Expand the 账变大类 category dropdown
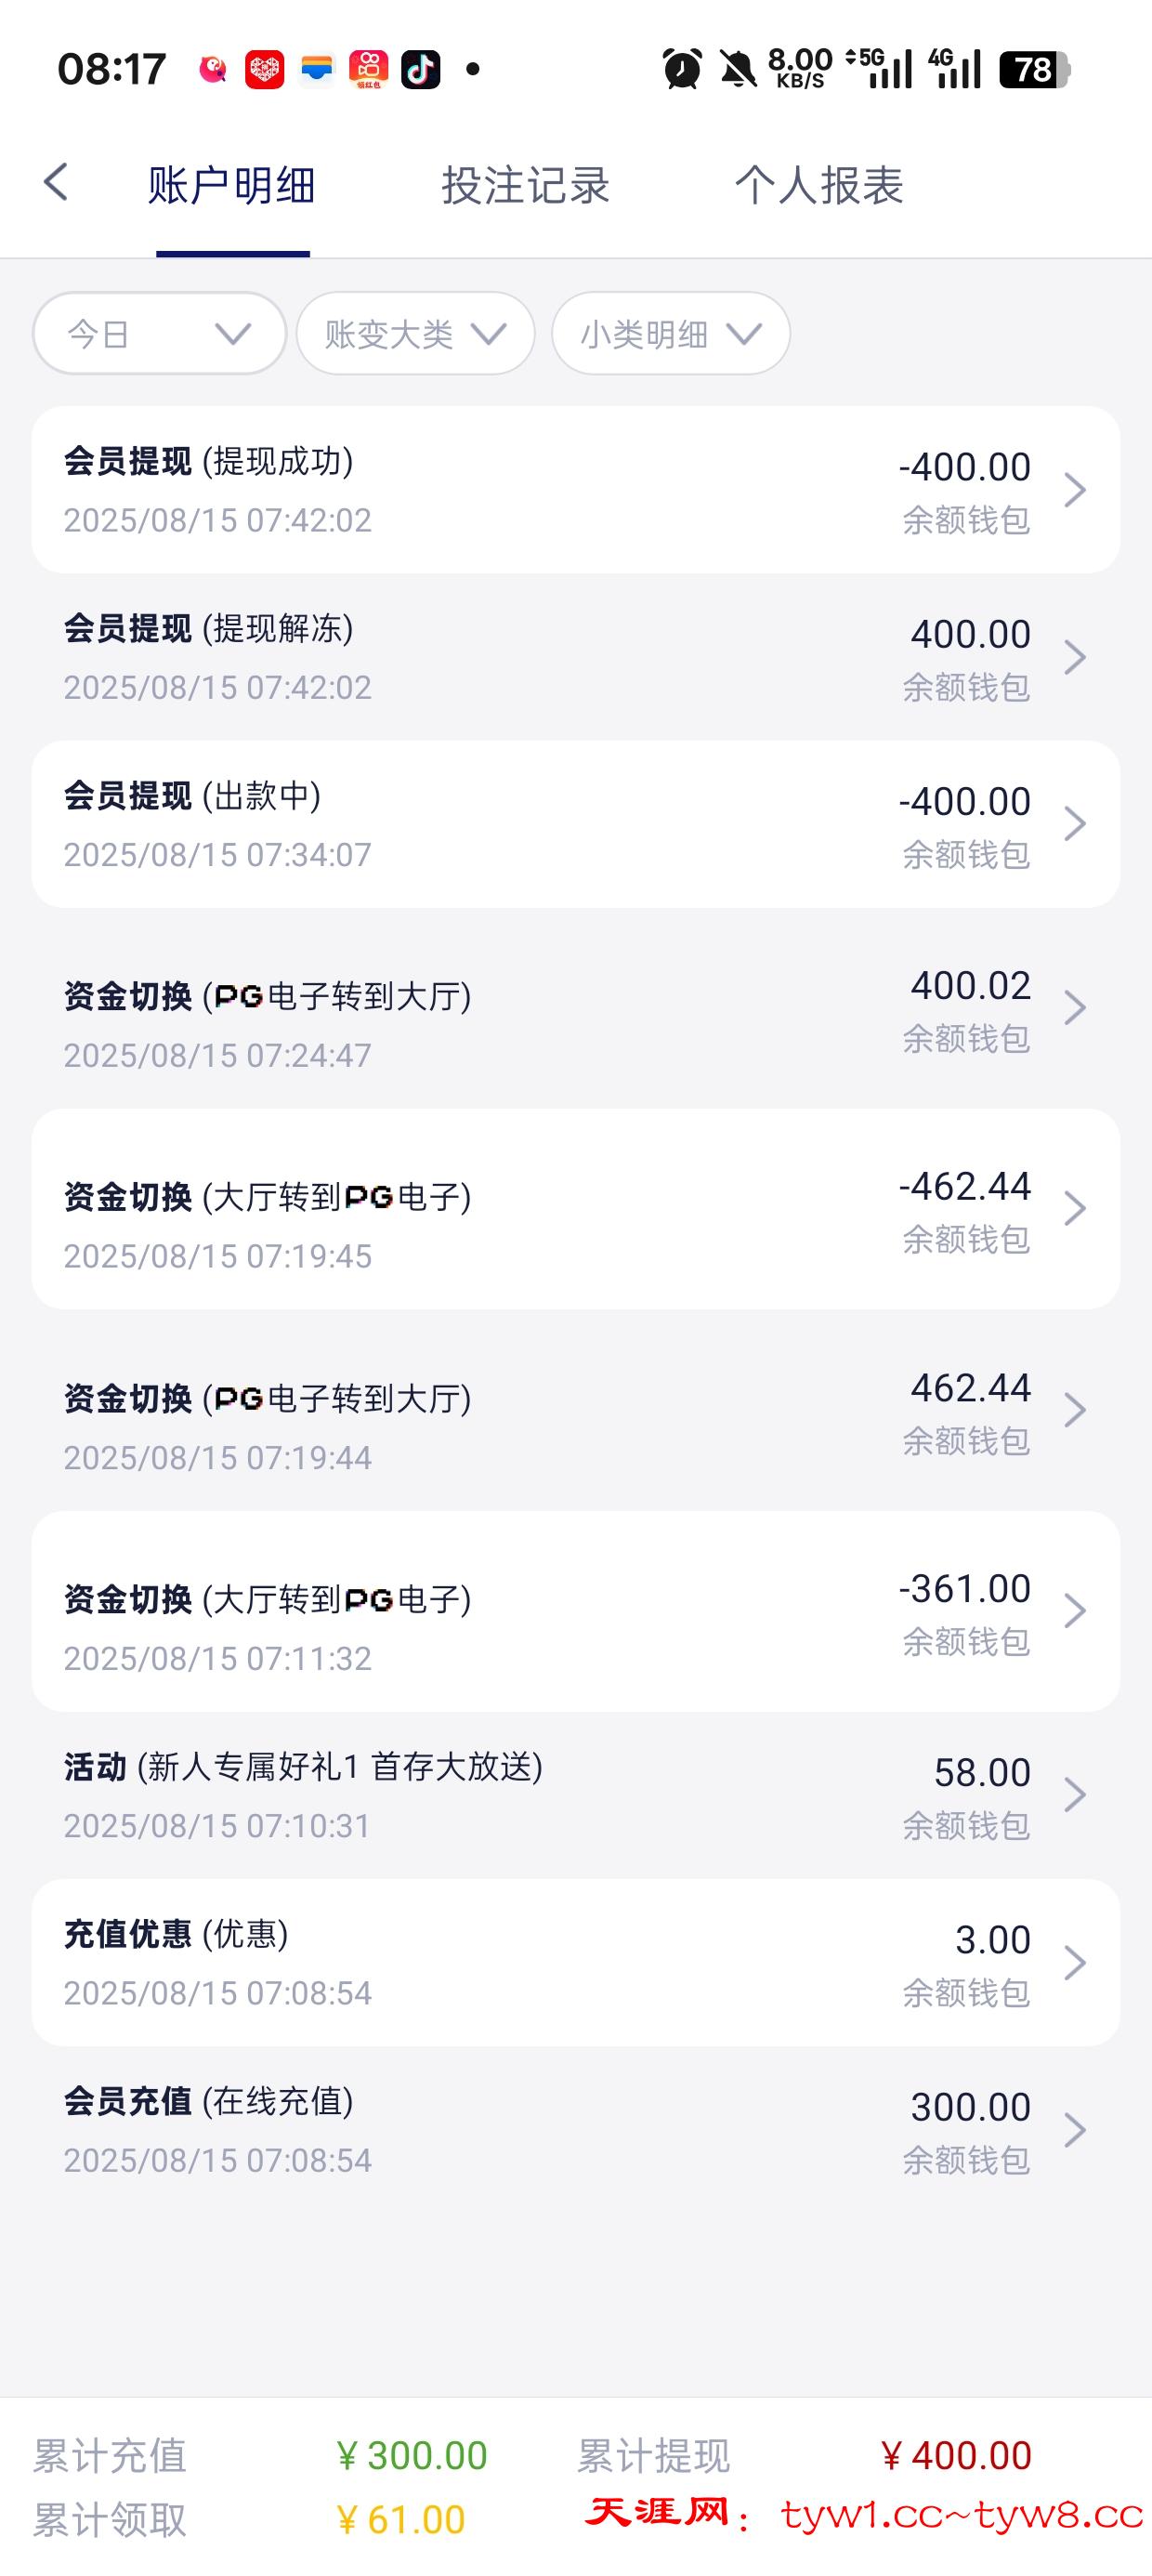 415,333
